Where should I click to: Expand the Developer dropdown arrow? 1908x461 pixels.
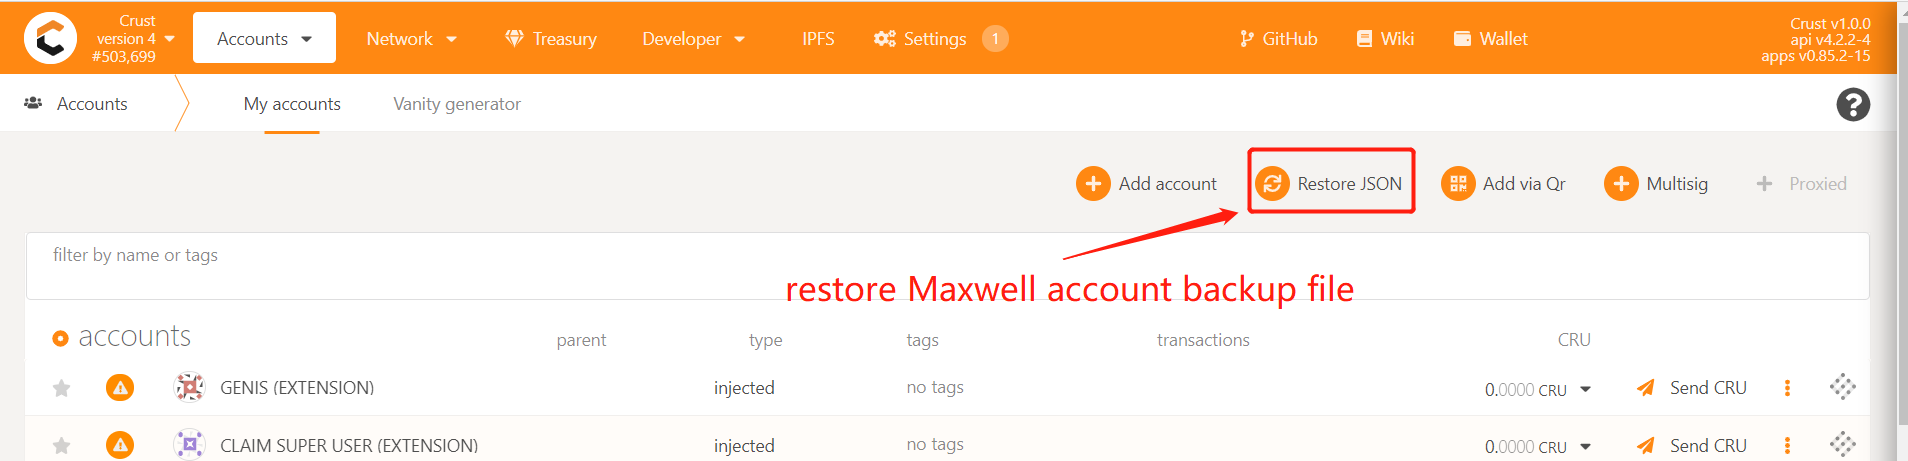740,39
